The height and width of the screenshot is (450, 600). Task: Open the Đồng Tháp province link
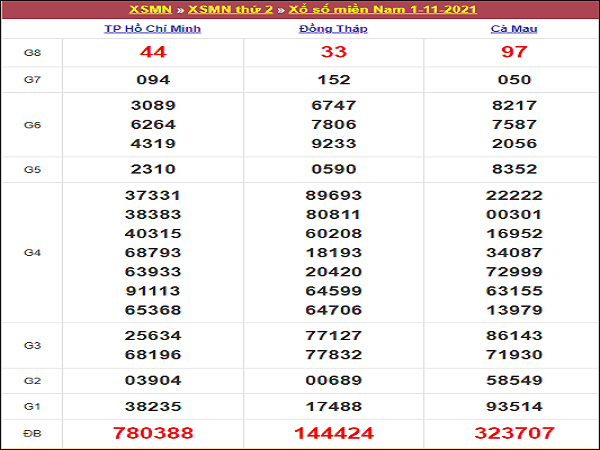tap(333, 29)
